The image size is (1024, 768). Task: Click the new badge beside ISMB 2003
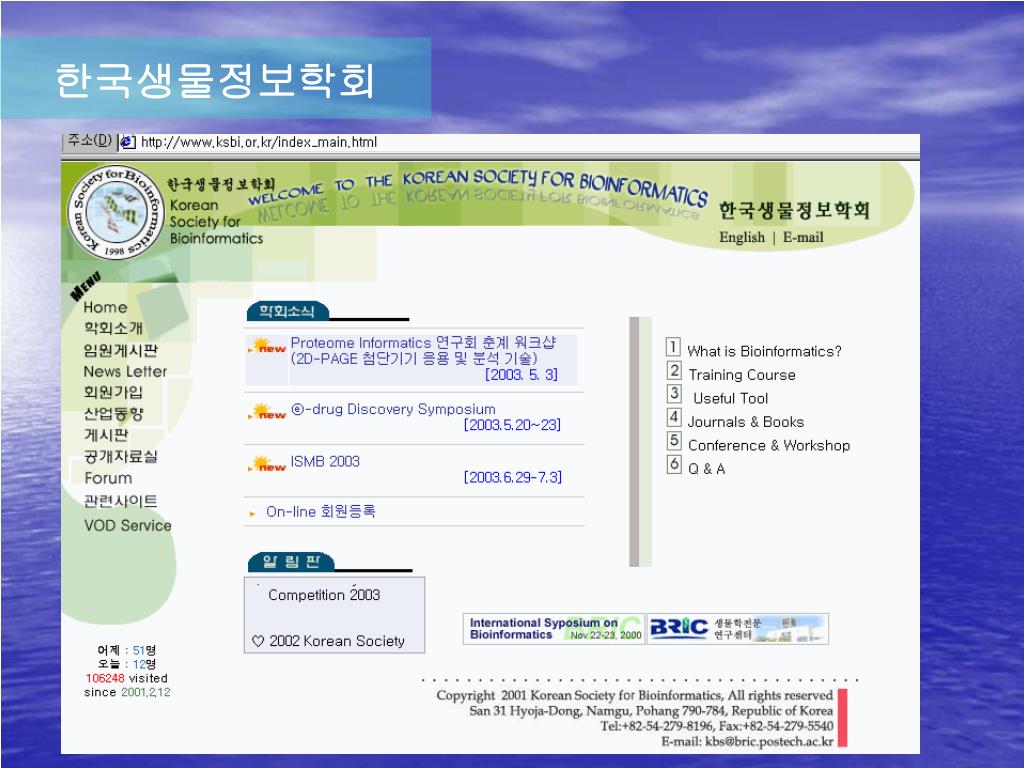point(267,464)
